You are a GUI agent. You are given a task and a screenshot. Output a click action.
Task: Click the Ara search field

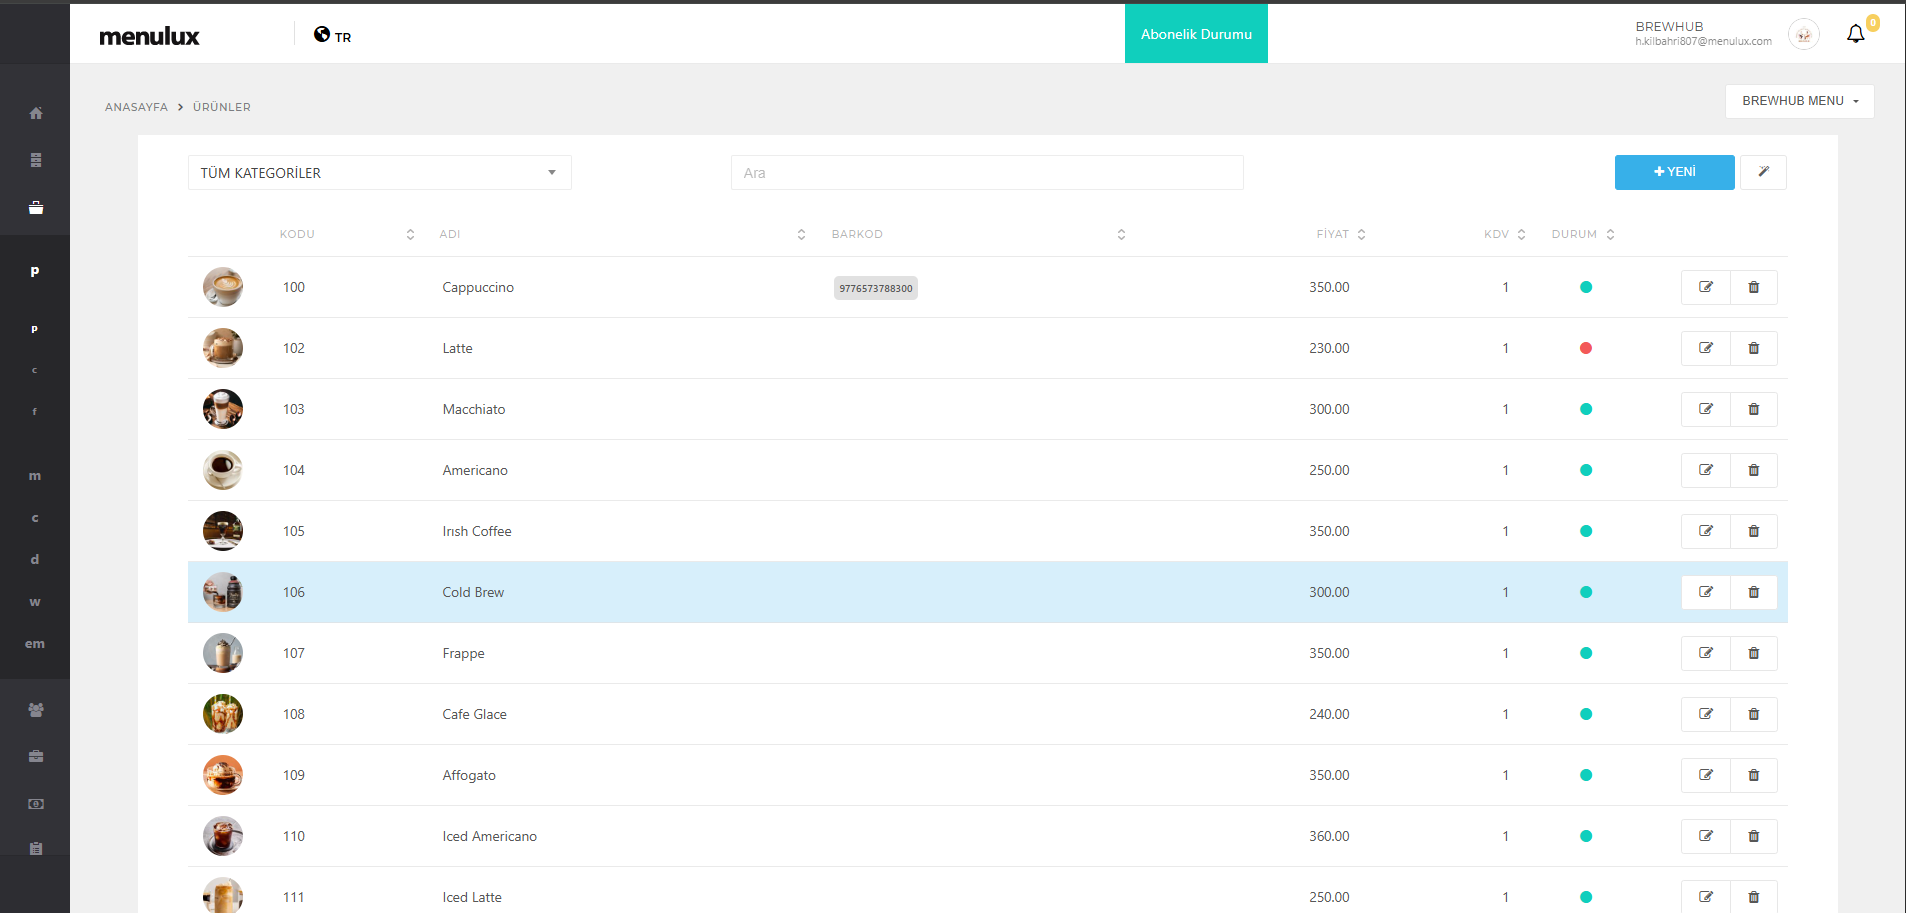pos(986,173)
